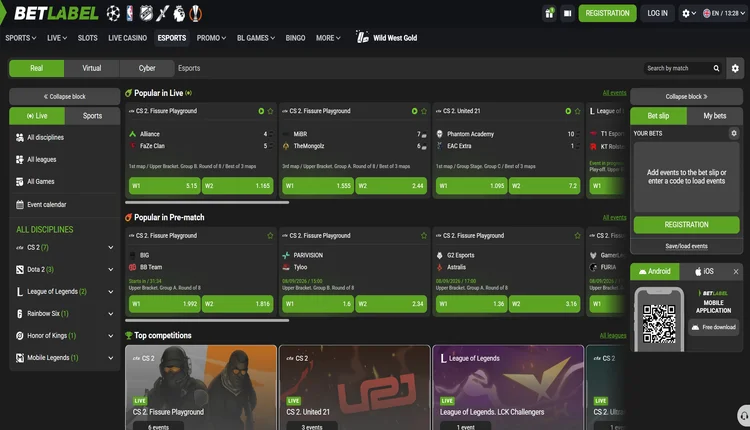Watch live stream of Alliance vs FaZe Clan

click(x=261, y=111)
